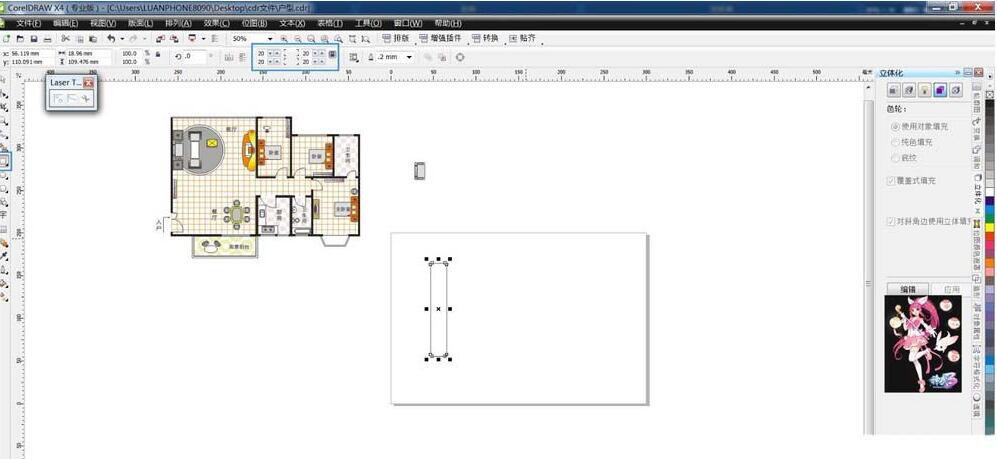
Task: Expand the application launcher dropdown arrow
Action: [203, 39]
